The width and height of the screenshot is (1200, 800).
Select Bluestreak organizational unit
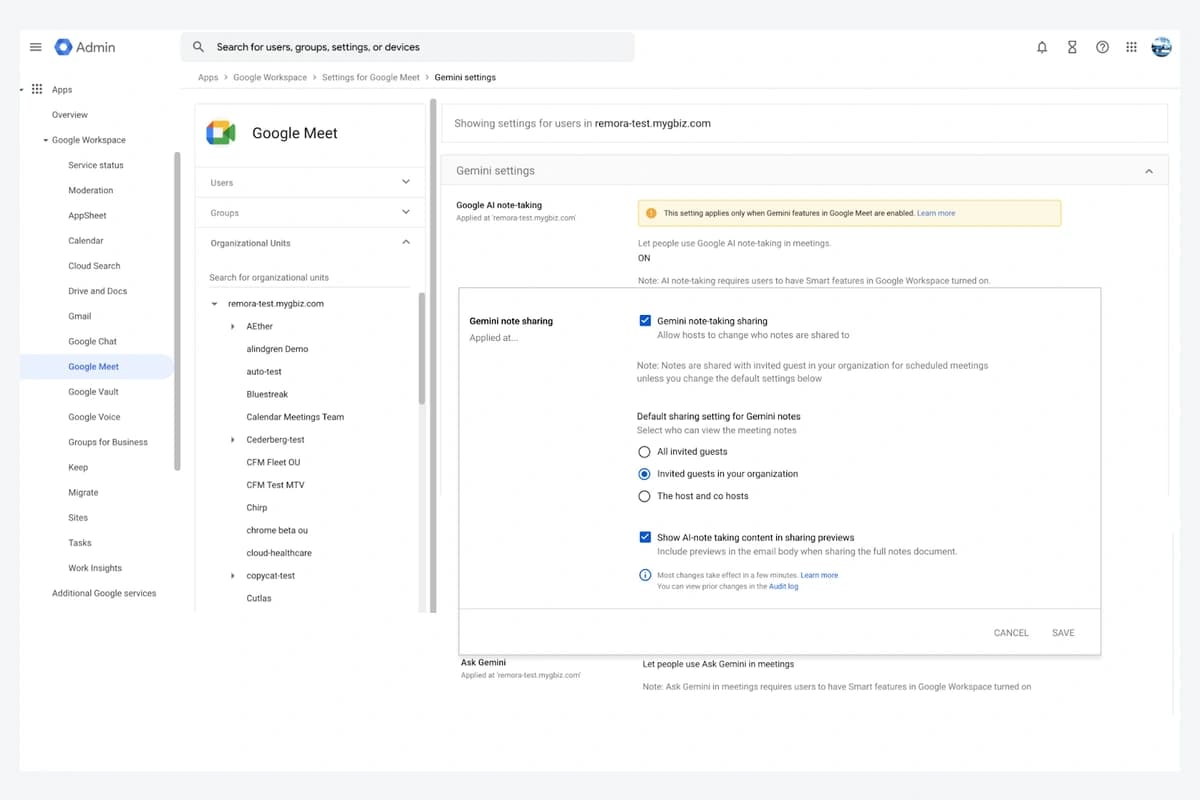pos(267,395)
